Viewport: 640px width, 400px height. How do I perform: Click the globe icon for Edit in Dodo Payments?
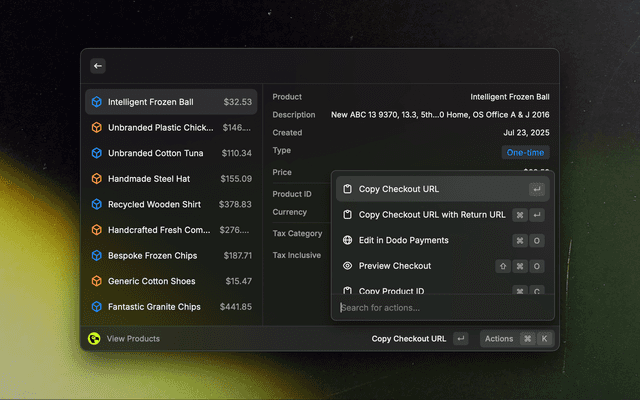pyautogui.click(x=347, y=240)
